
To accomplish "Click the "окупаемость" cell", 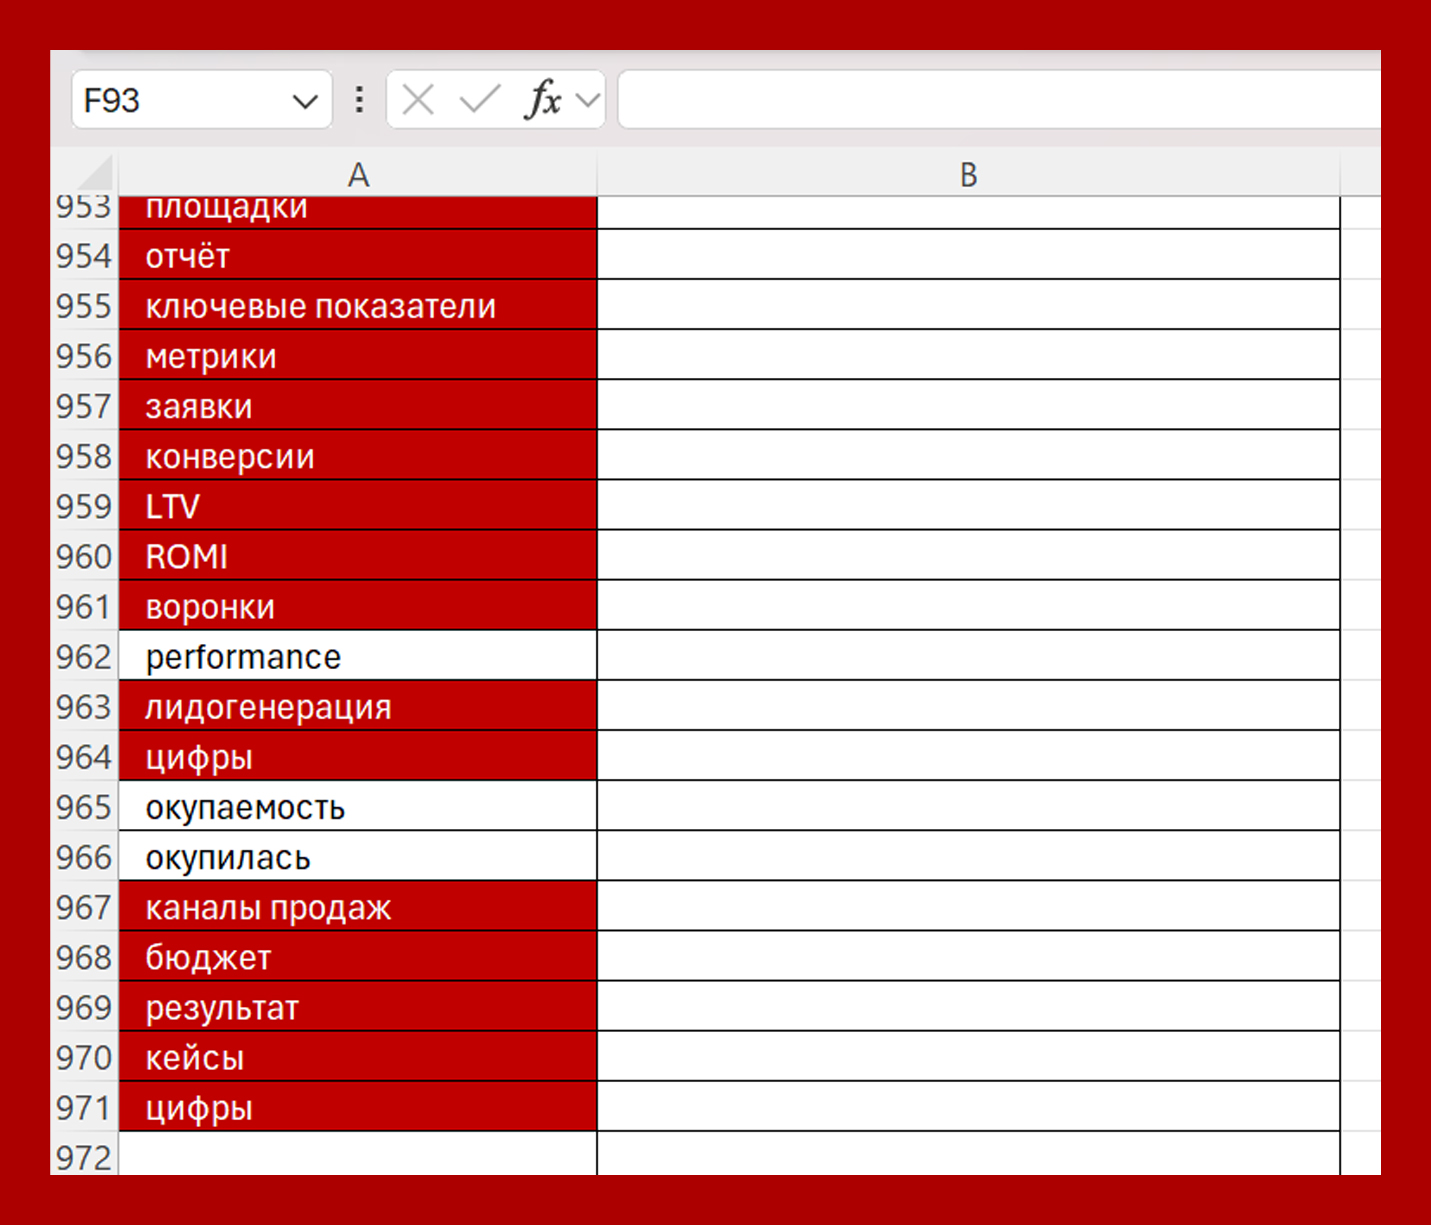I will 358,806.
